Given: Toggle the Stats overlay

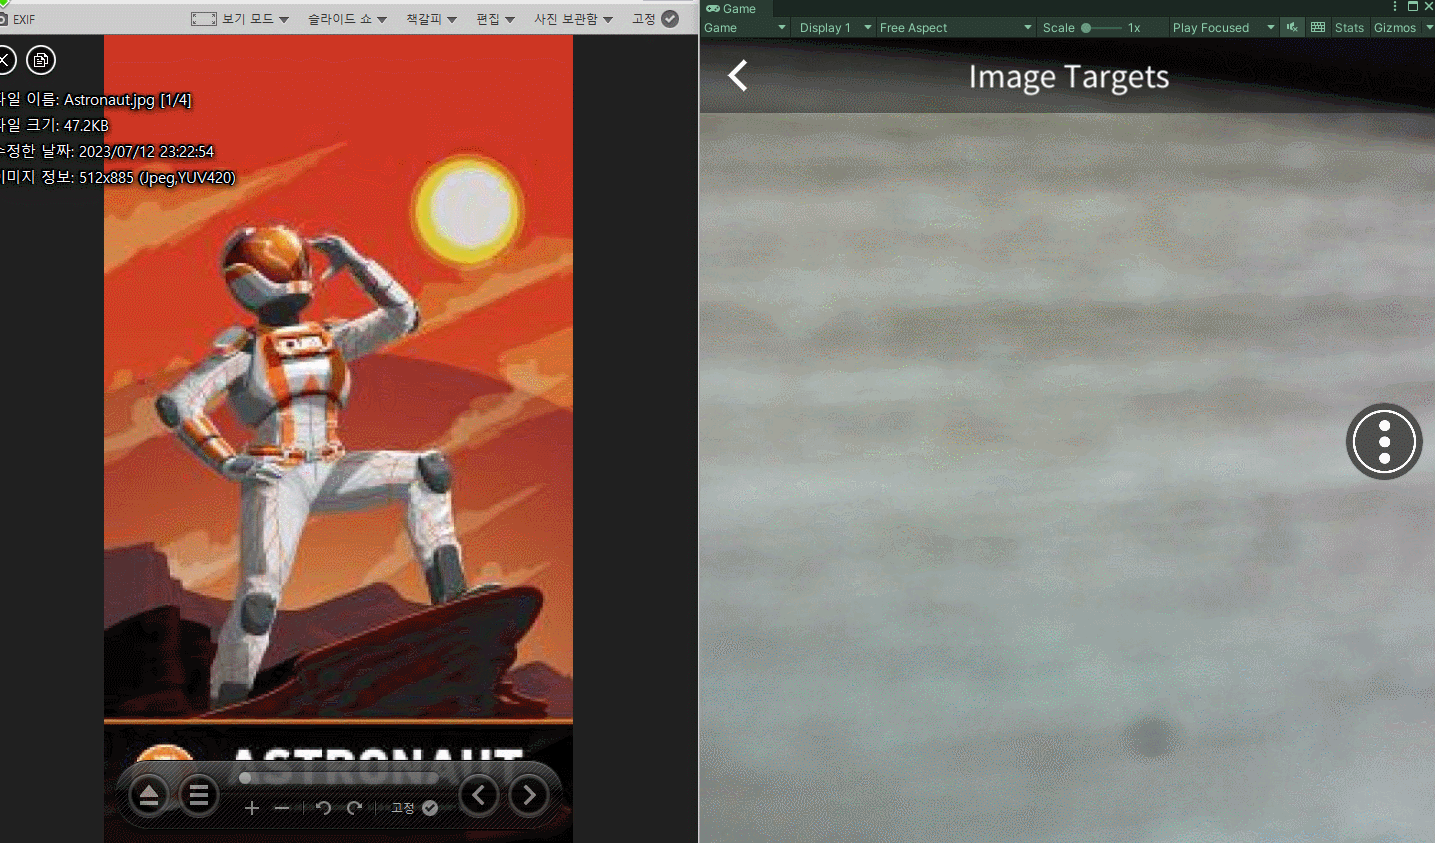Looking at the screenshot, I should tap(1349, 28).
